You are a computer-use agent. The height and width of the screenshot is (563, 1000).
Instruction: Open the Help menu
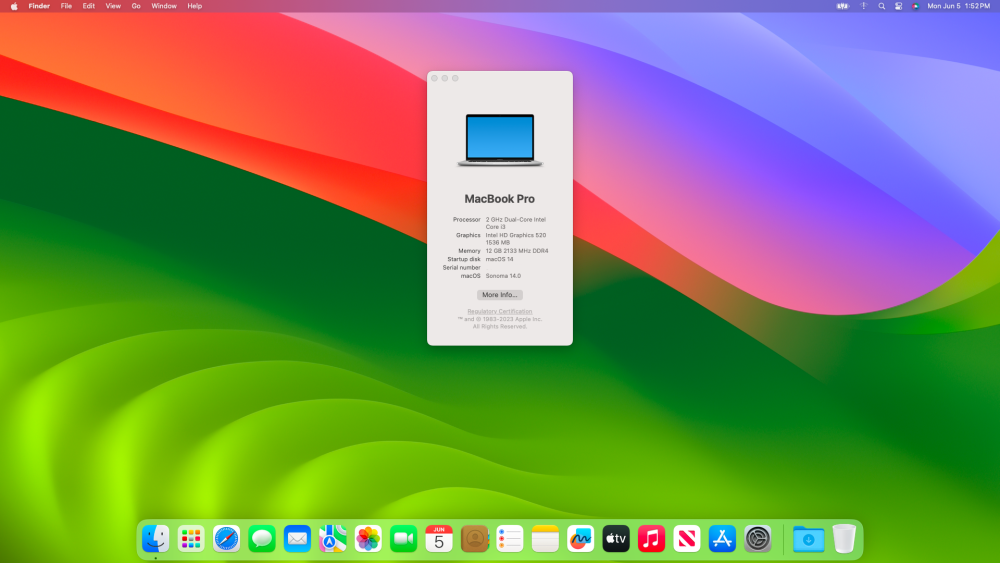click(x=195, y=6)
